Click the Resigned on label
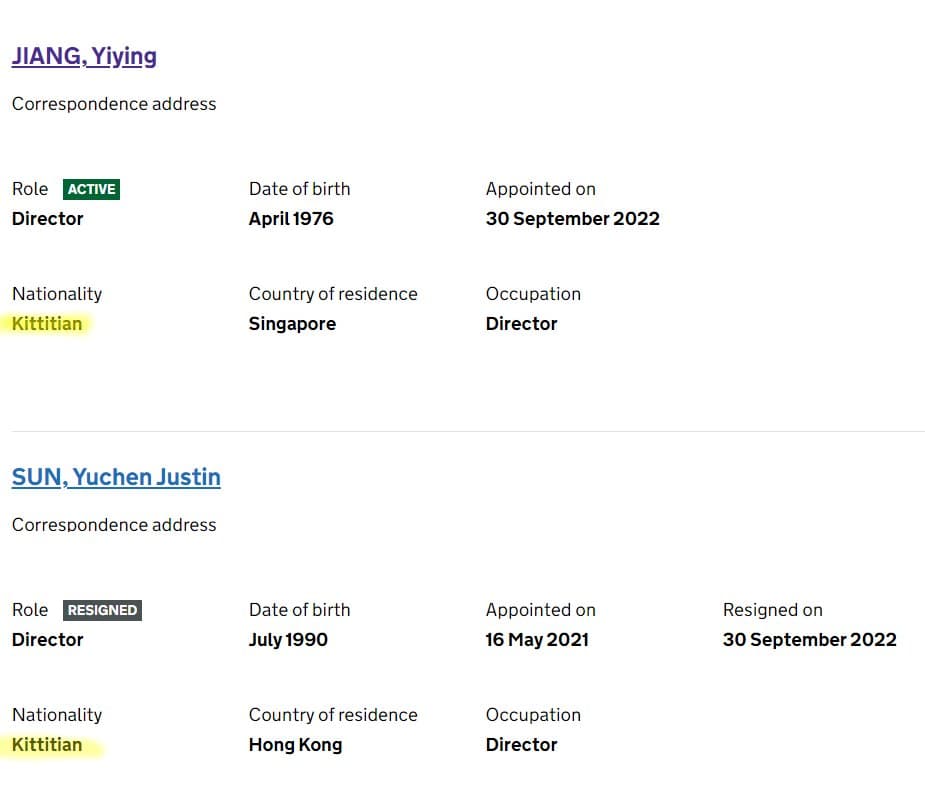 [x=772, y=610]
